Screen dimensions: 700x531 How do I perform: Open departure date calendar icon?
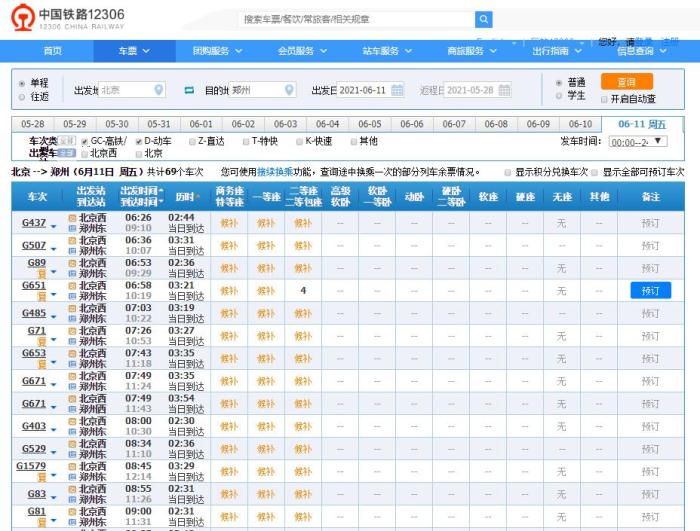click(397, 90)
